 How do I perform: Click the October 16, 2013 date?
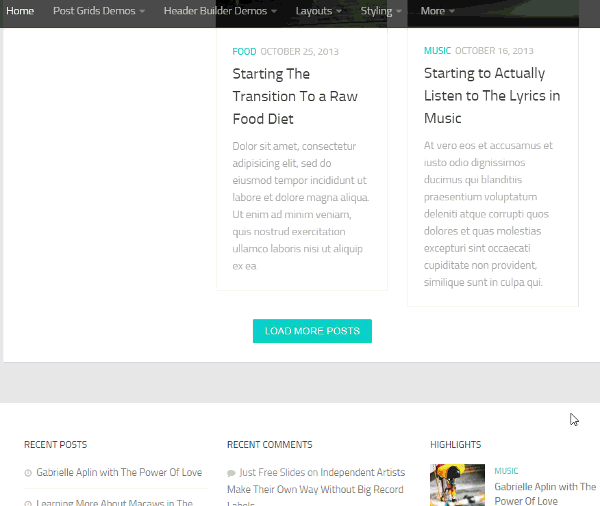pos(494,51)
